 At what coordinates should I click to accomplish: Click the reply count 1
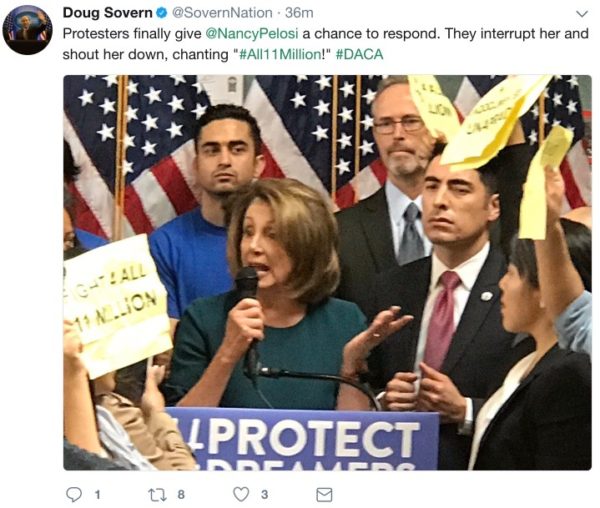coord(98,495)
